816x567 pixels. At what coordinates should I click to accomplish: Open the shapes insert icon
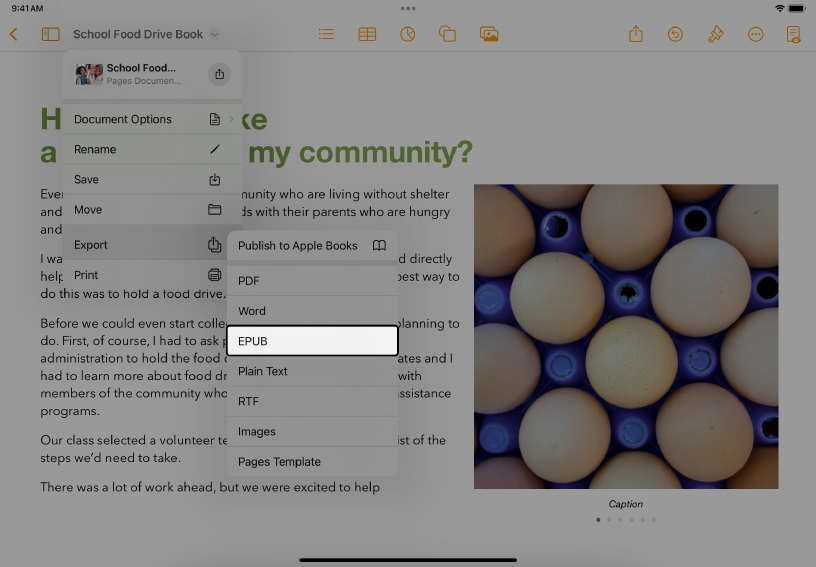coord(447,34)
